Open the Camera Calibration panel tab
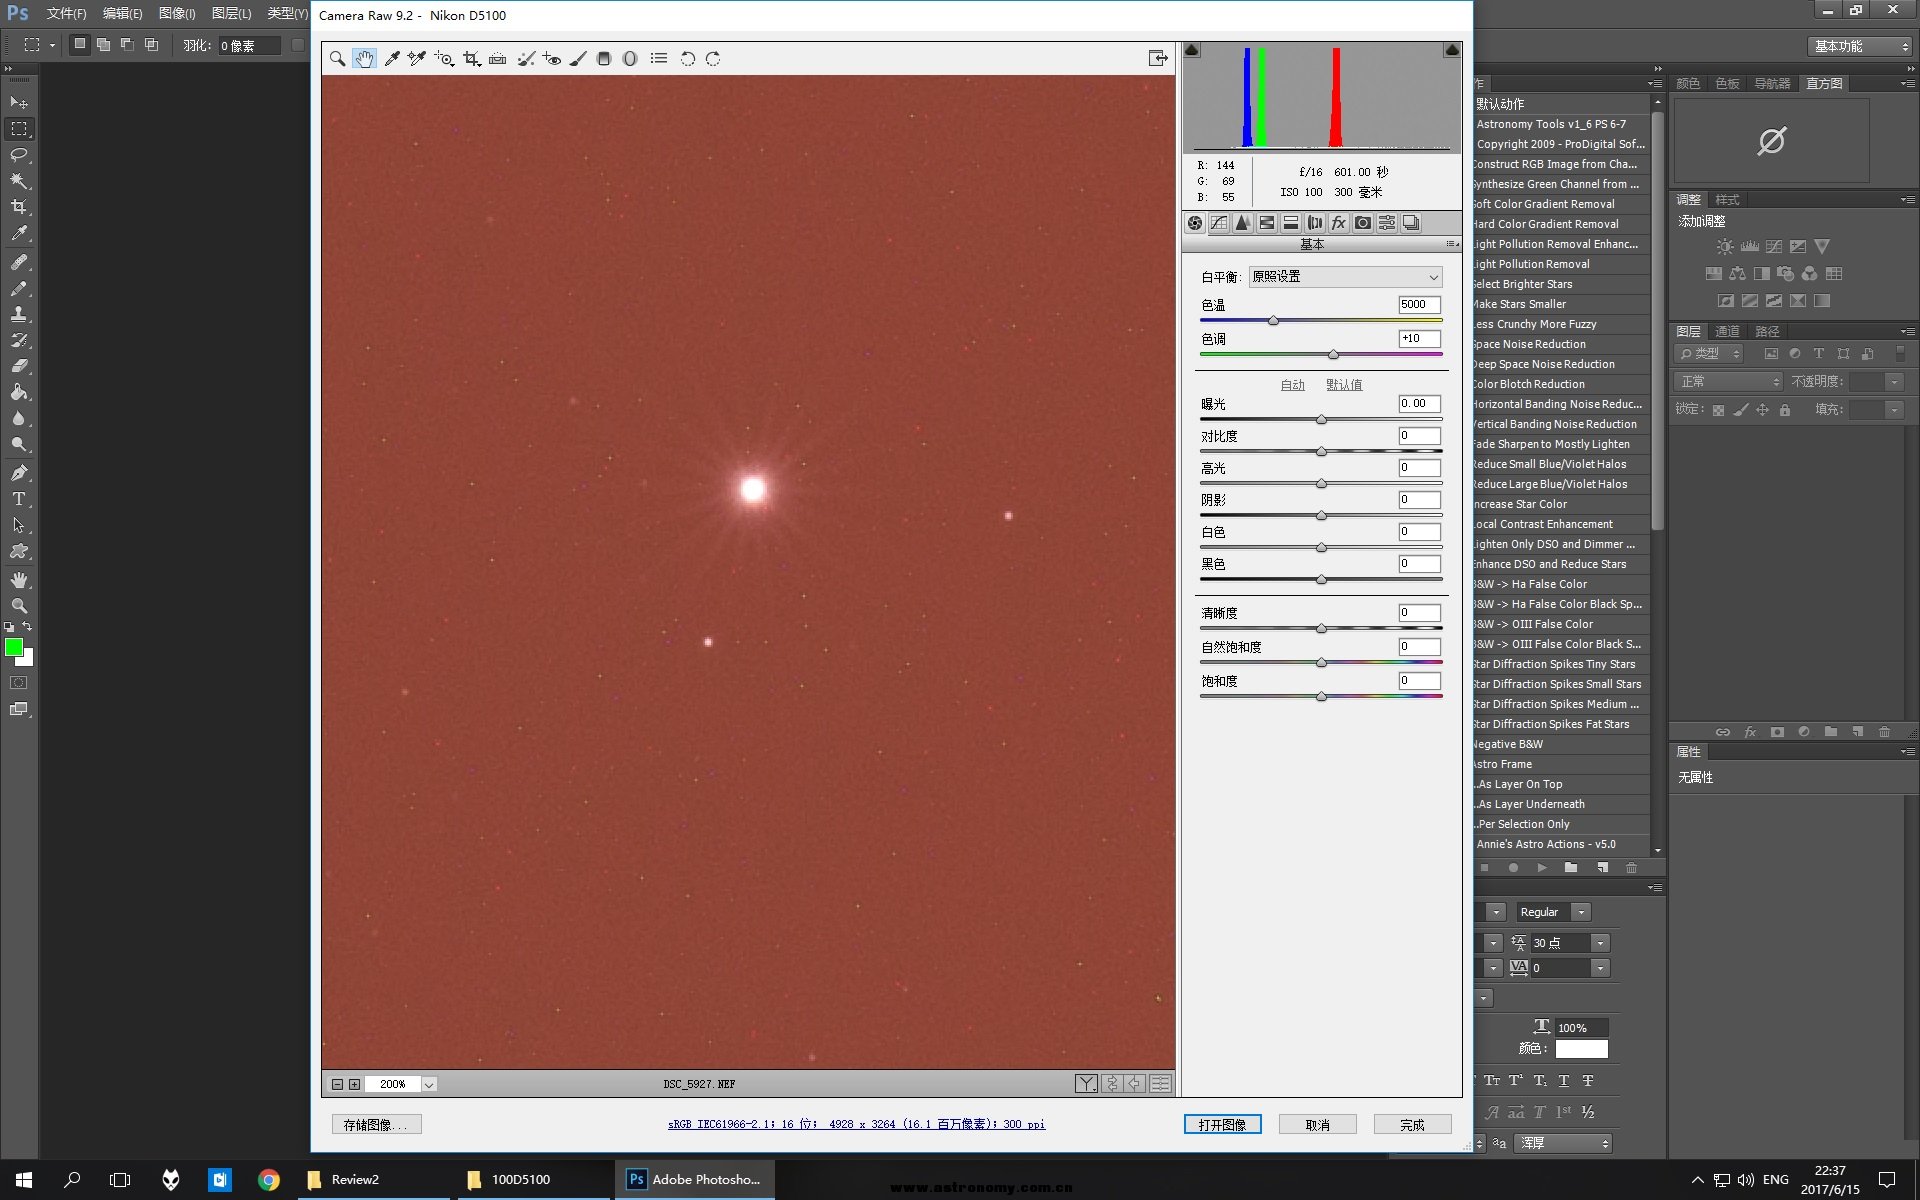Image resolution: width=1920 pixels, height=1200 pixels. (1363, 223)
